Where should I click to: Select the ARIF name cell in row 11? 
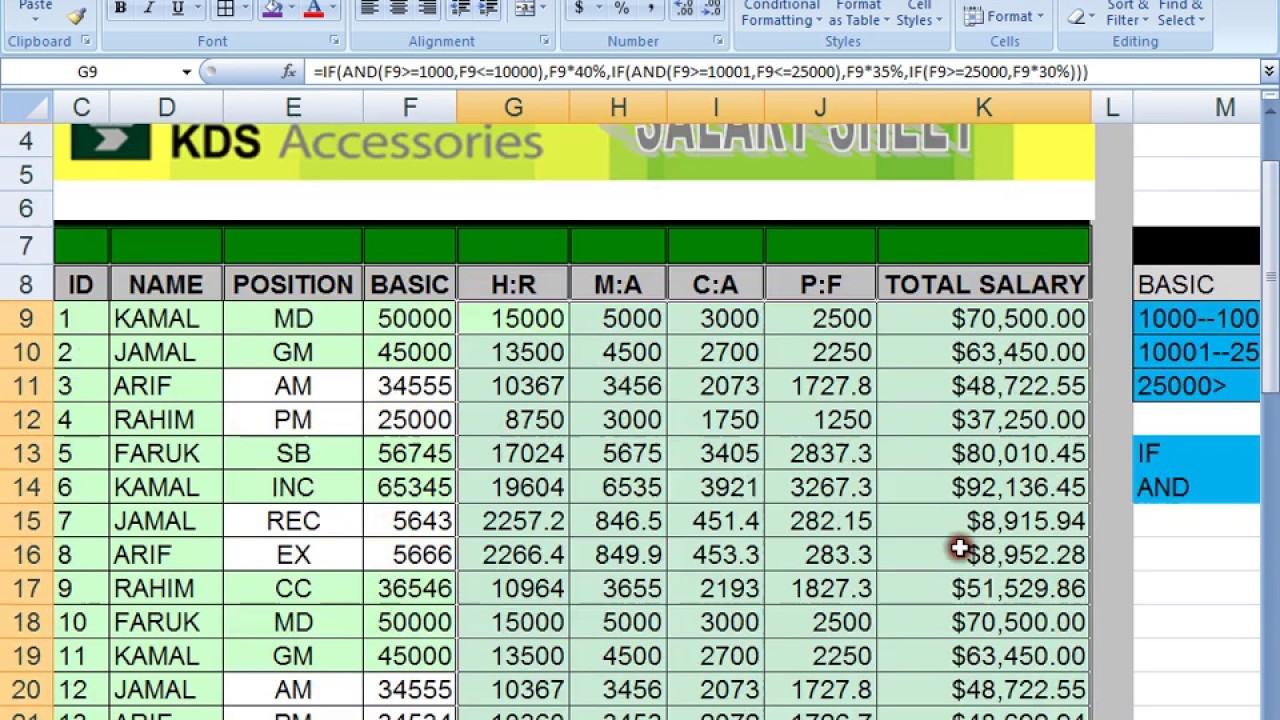[166, 386]
